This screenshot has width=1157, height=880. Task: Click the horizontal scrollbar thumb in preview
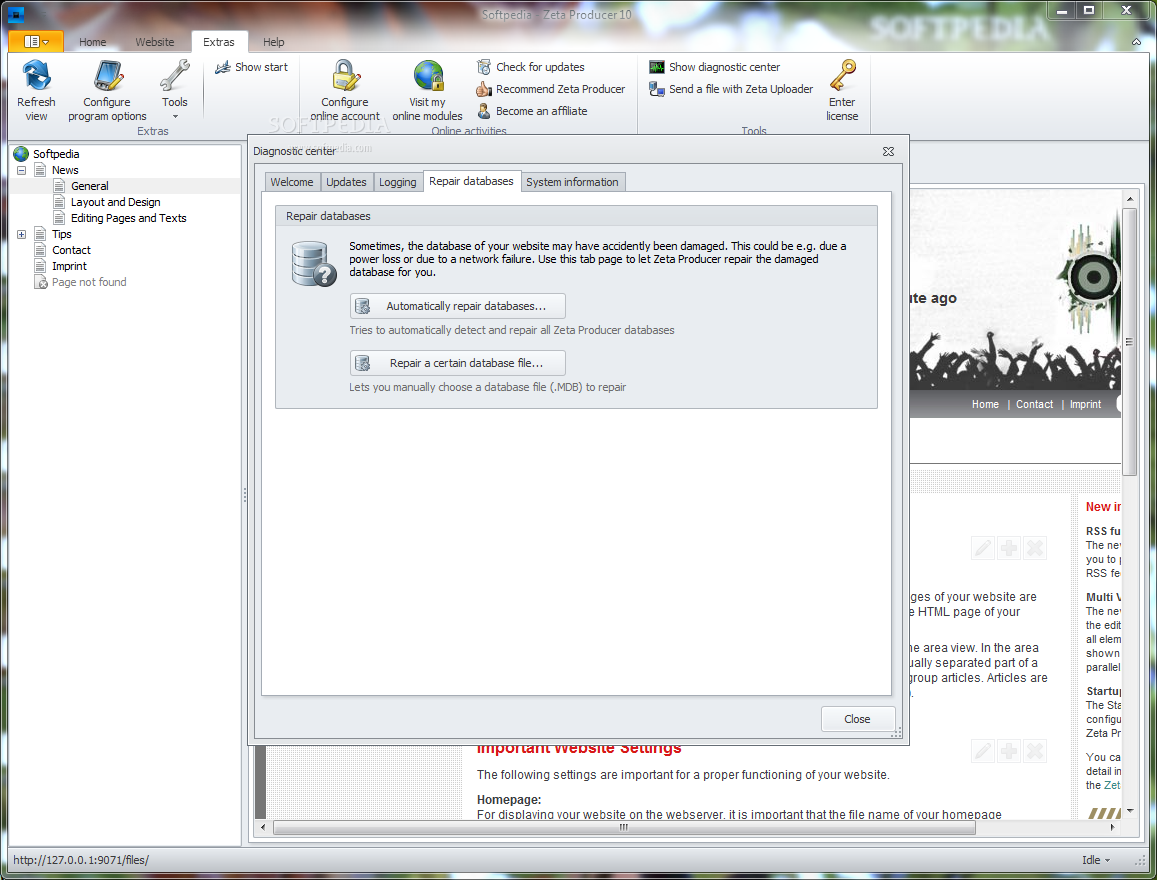[x=624, y=828]
